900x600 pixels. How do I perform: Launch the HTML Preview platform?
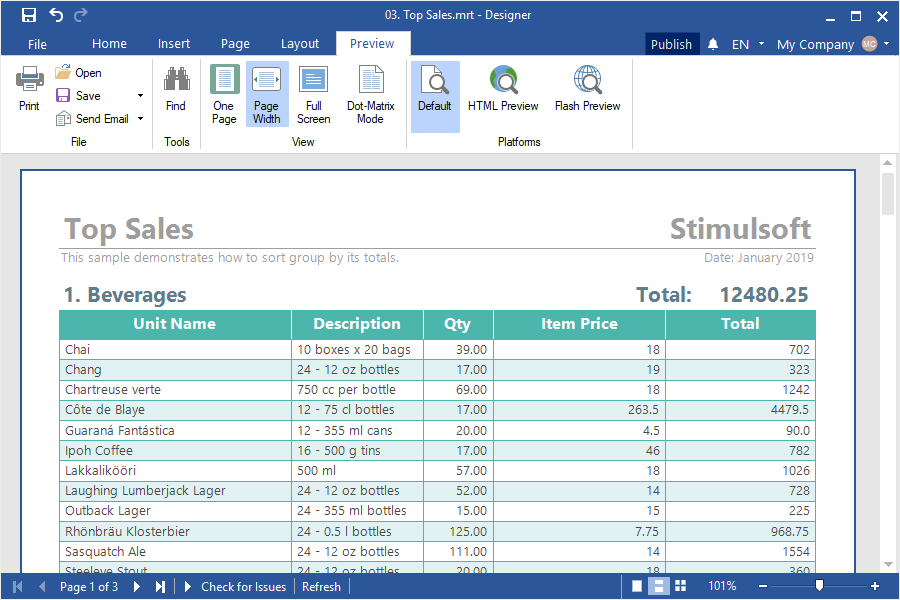[503, 89]
